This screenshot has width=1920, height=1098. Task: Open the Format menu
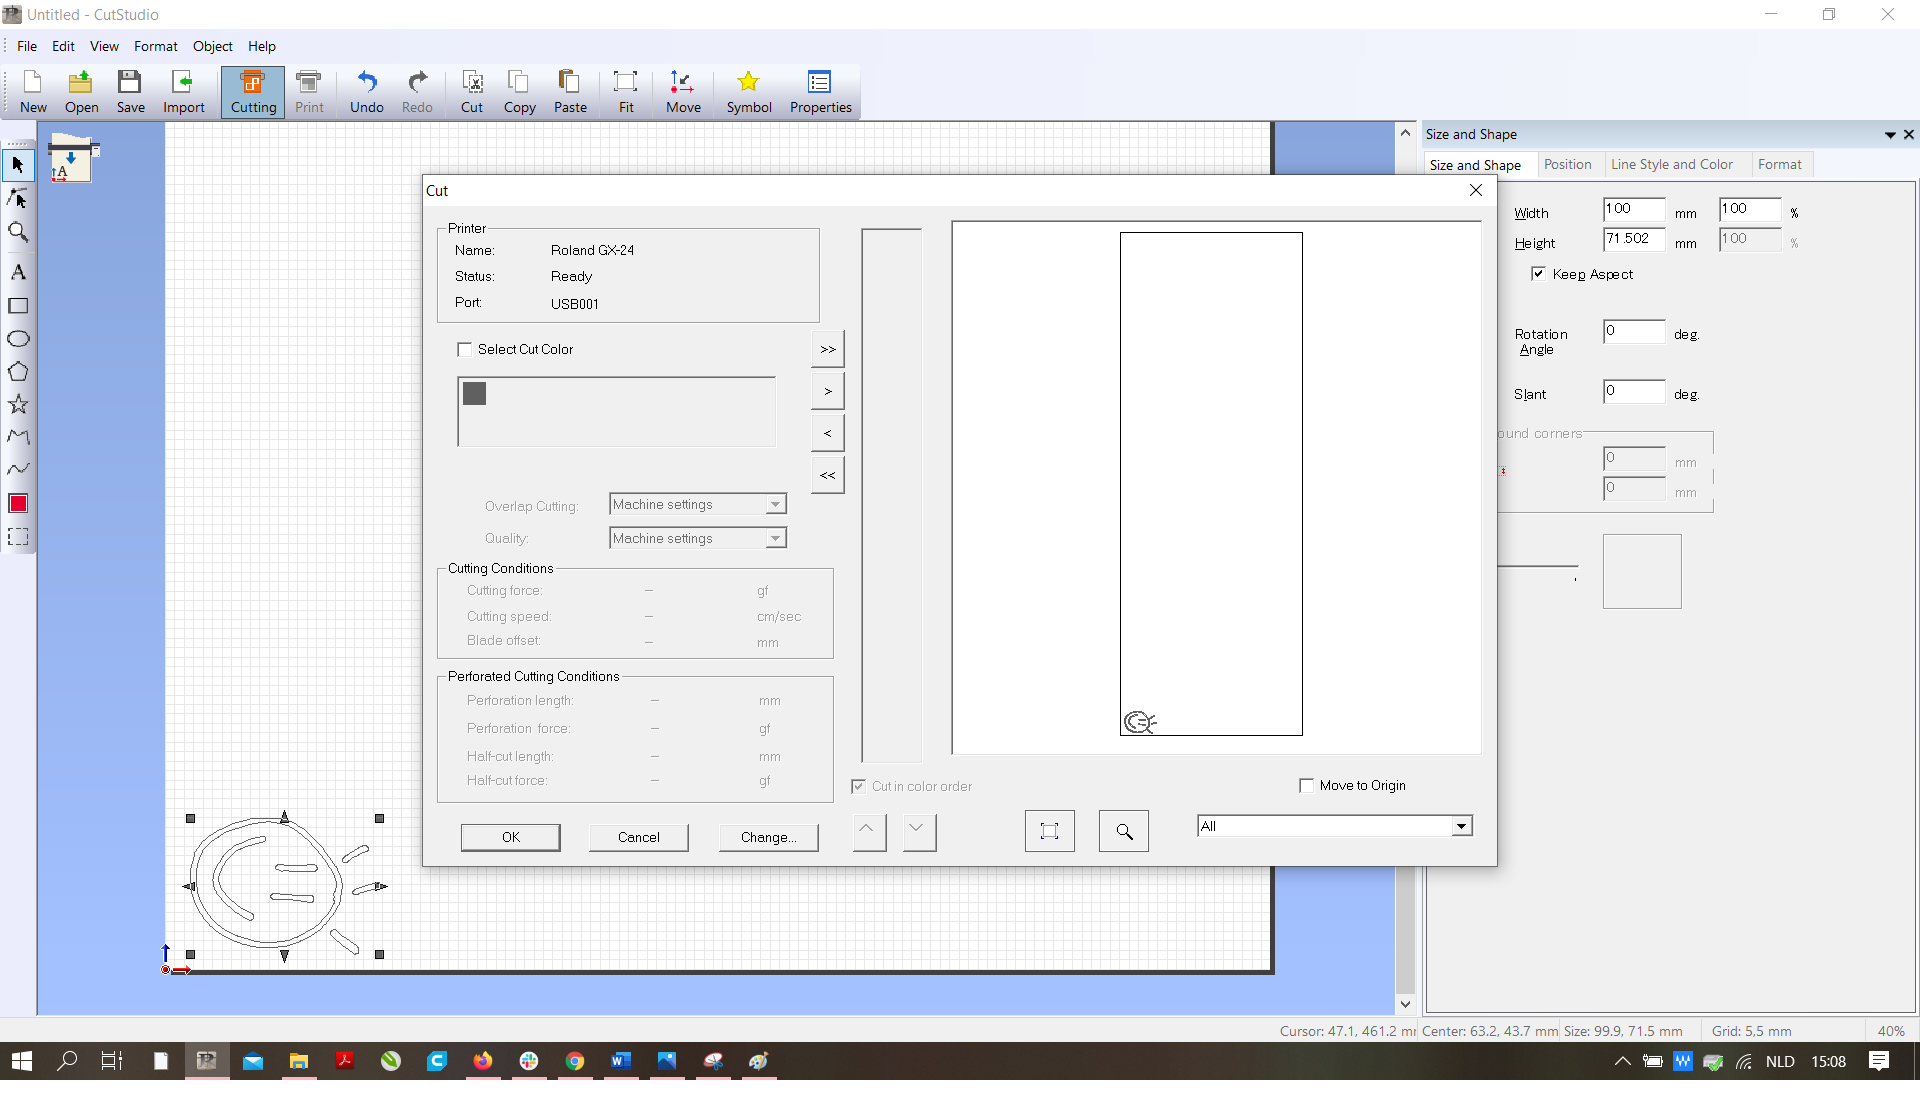click(x=156, y=46)
